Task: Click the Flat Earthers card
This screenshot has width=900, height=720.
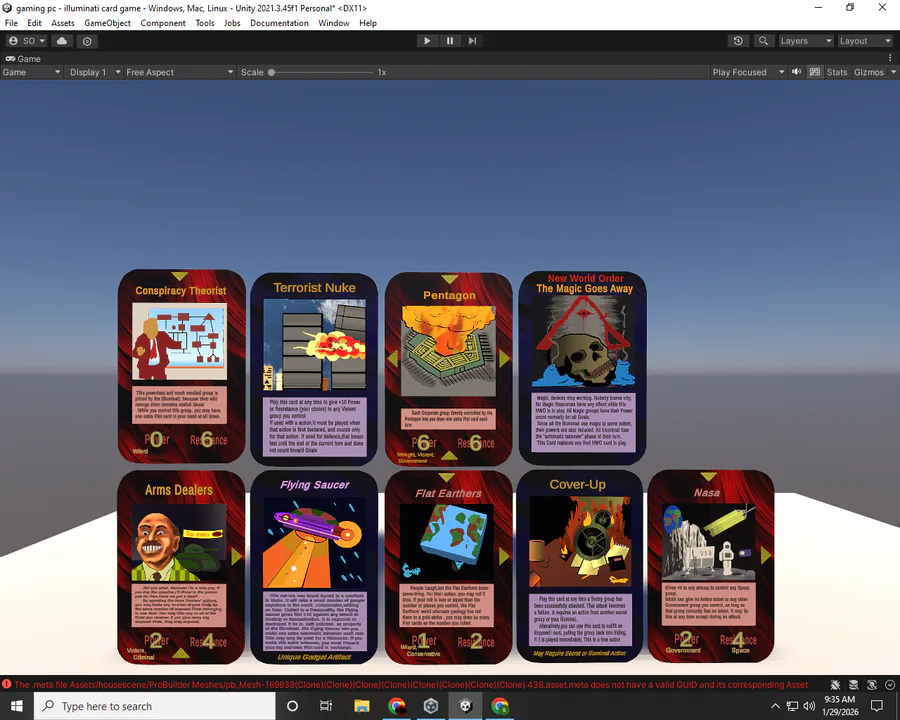Action: coord(448,567)
